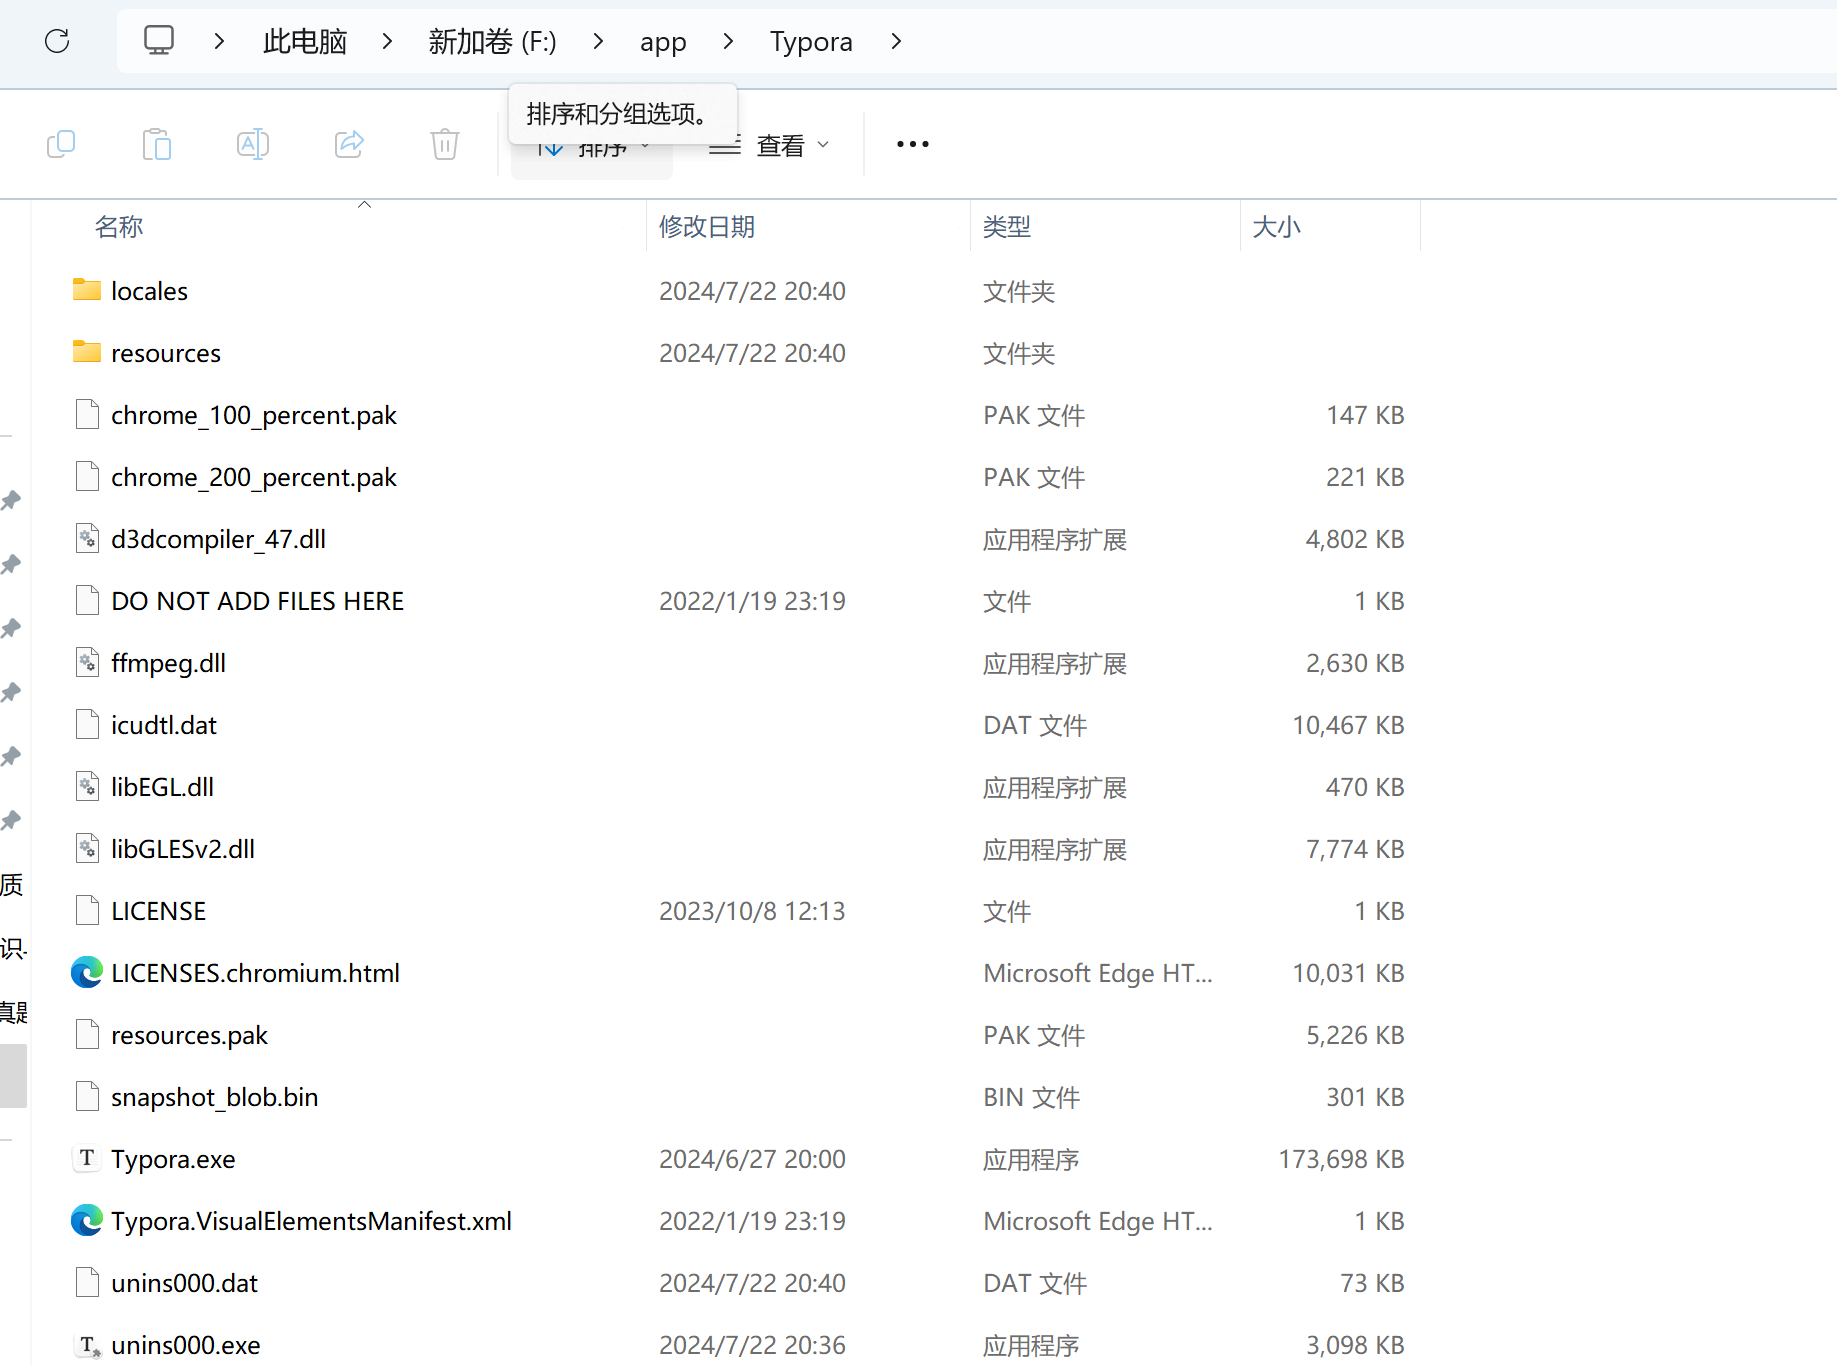This screenshot has height=1365, width=1837.
Task: Expand the chevron after Typora breadcrumb
Action: [896, 41]
